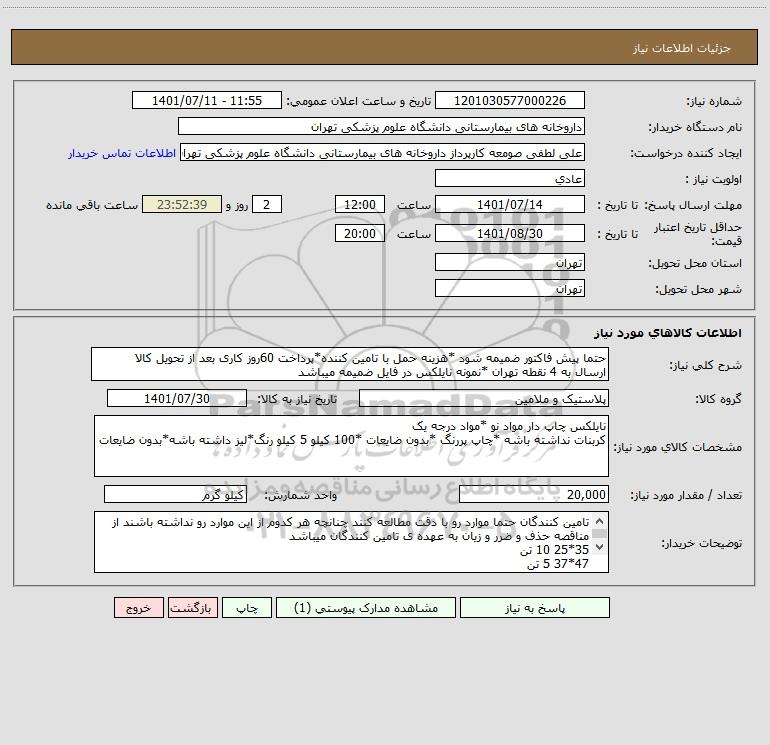Click the need date field 1401/07/30

pyautogui.click(x=177, y=398)
